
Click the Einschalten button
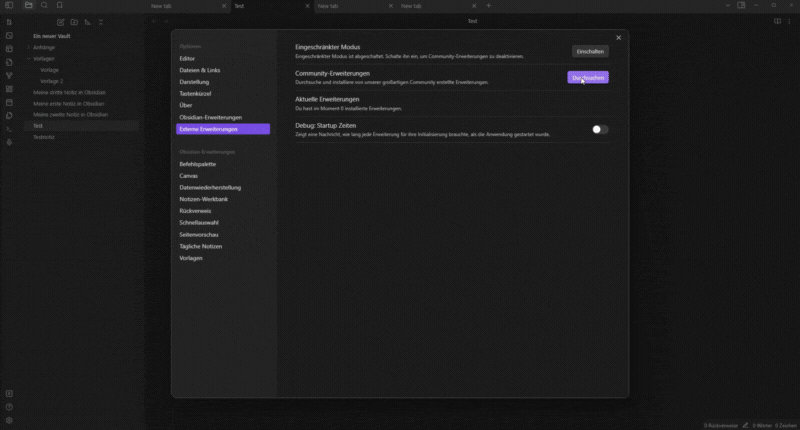coord(590,52)
